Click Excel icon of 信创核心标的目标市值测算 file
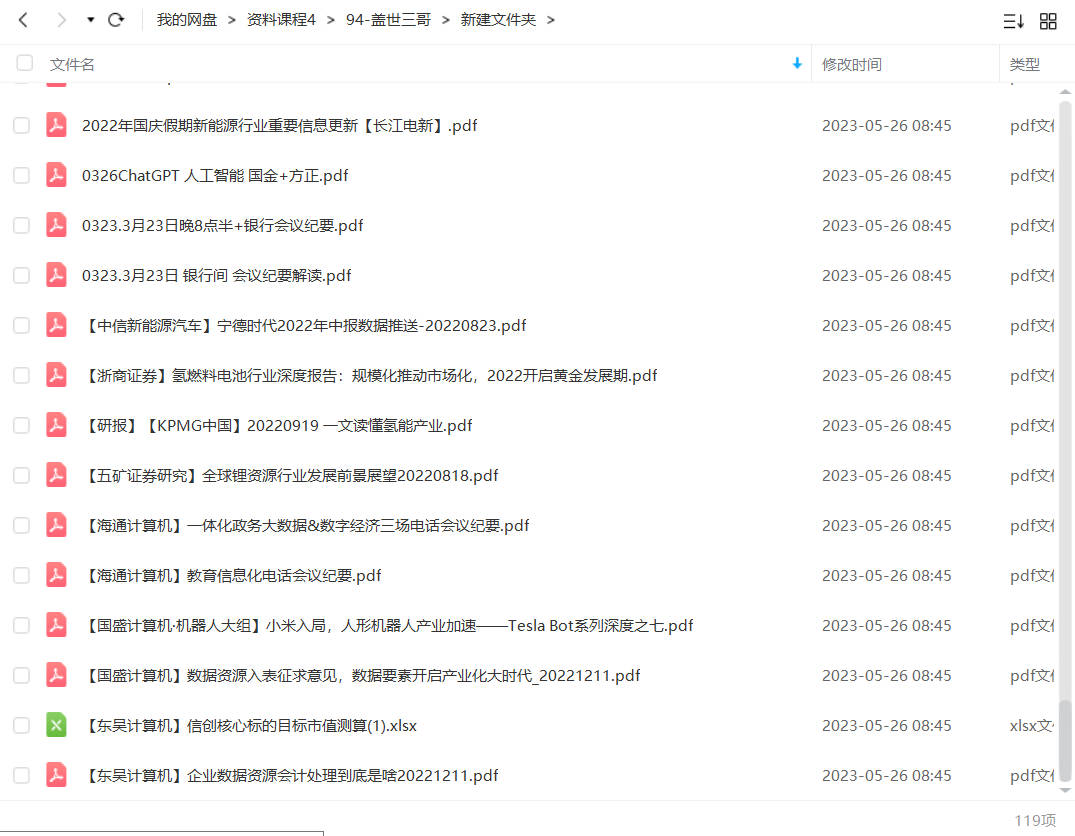The width and height of the screenshot is (1075, 836). tap(56, 725)
